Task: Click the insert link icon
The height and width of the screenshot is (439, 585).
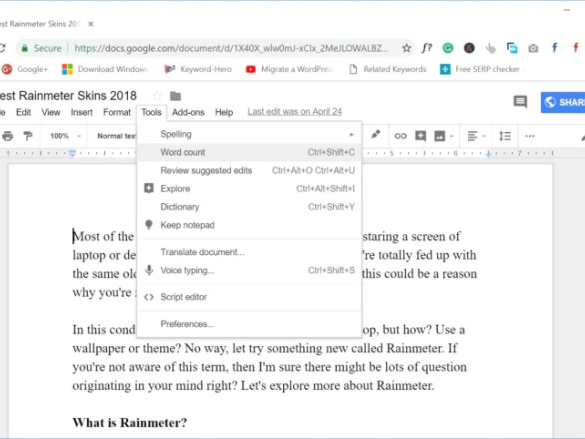Action: pyautogui.click(x=400, y=136)
